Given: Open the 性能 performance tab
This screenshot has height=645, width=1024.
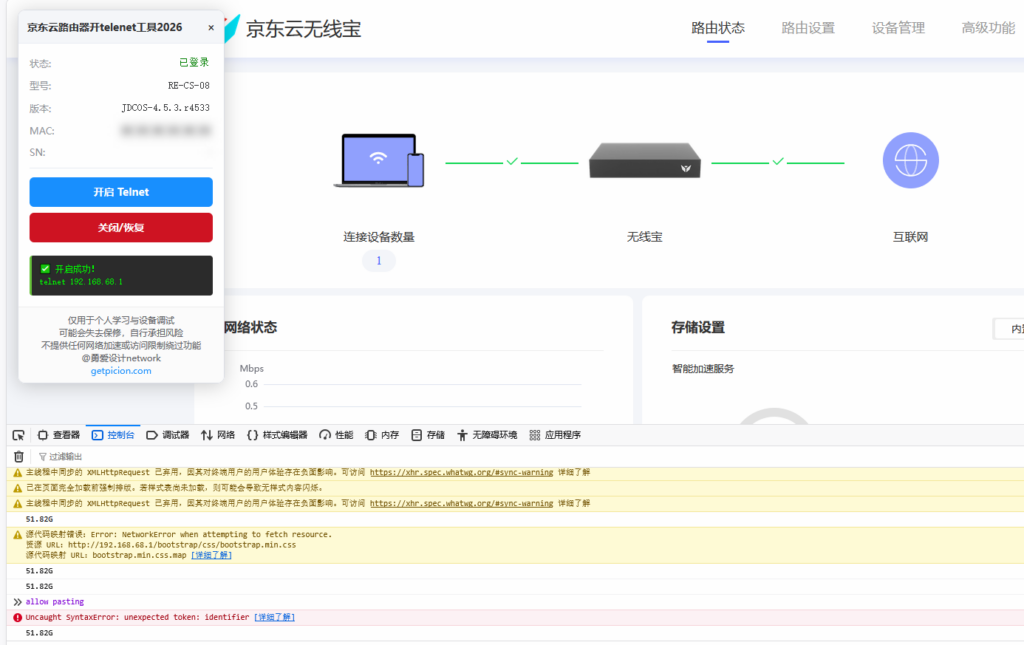Looking at the screenshot, I should (336, 435).
